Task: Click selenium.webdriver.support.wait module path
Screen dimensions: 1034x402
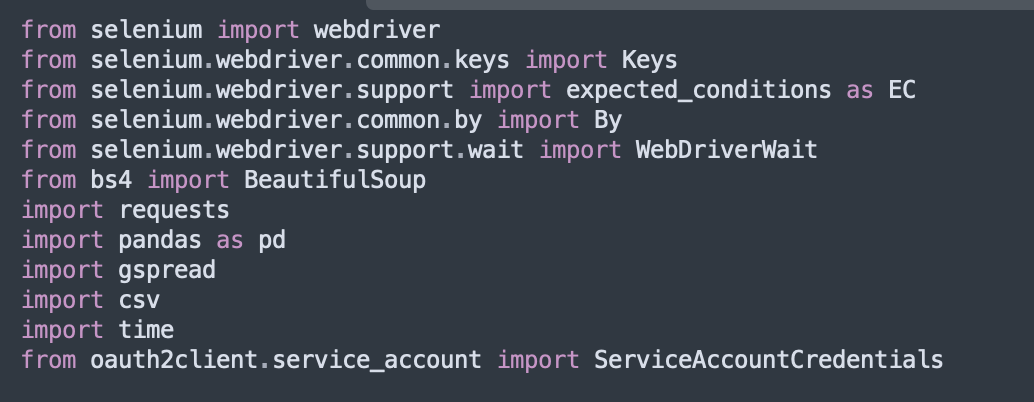Action: pyautogui.click(x=307, y=150)
